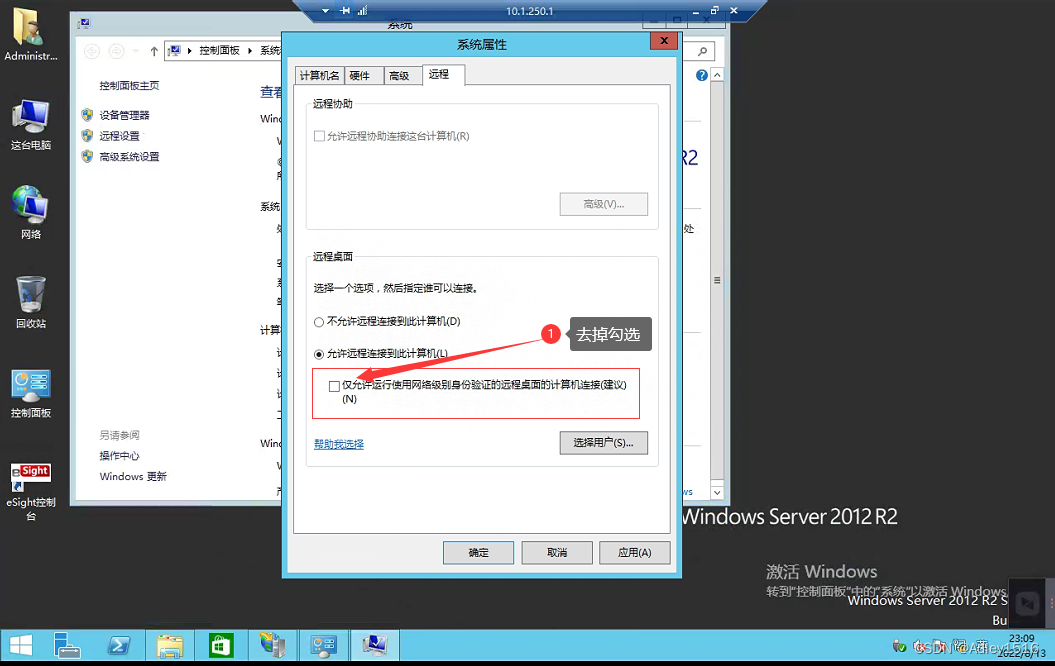Click the 选择用户(S)... button

coord(604,443)
